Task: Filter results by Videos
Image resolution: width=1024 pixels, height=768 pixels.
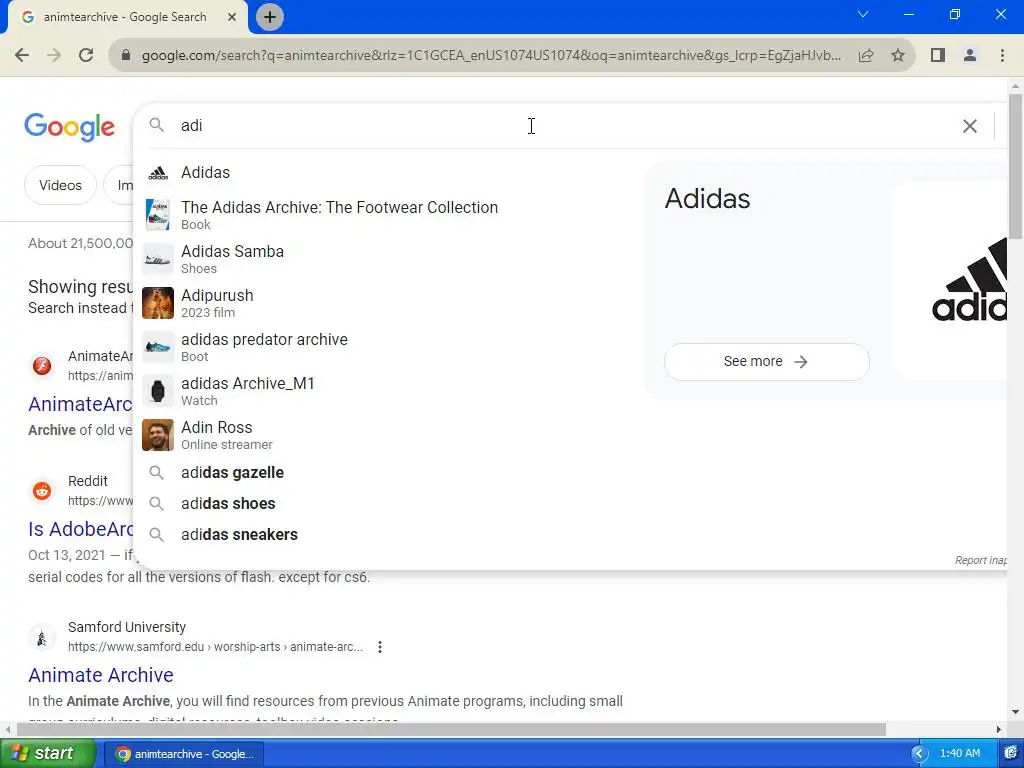Action: [60, 185]
